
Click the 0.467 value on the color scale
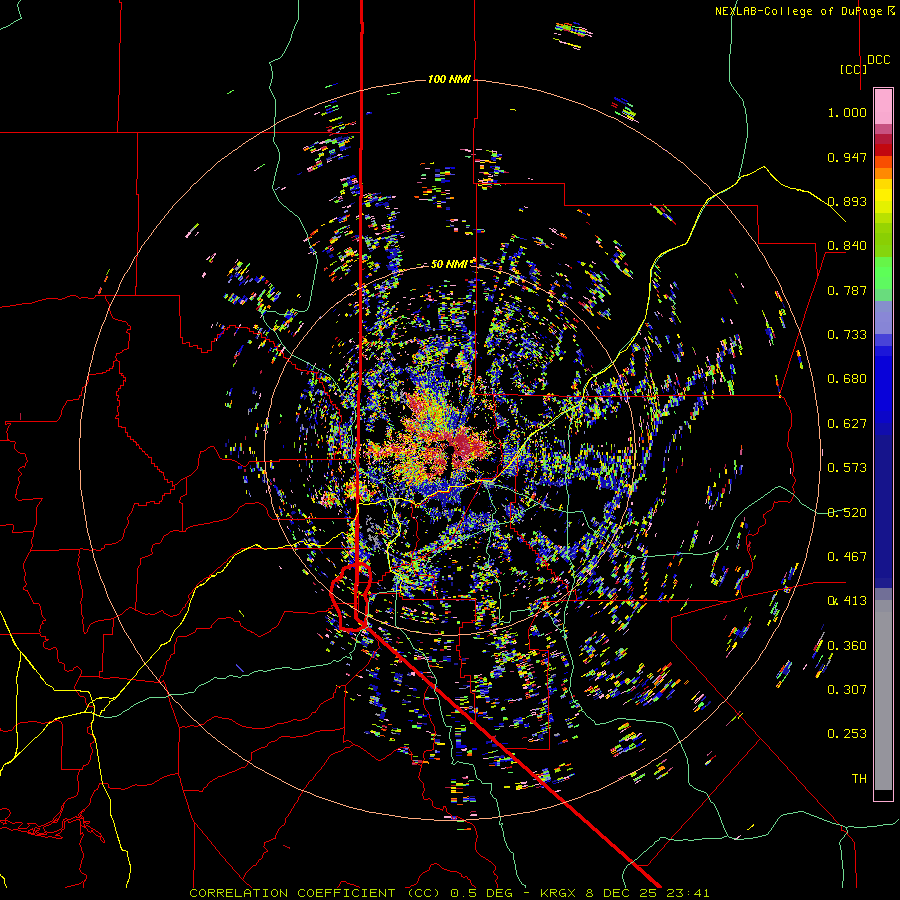847,557
